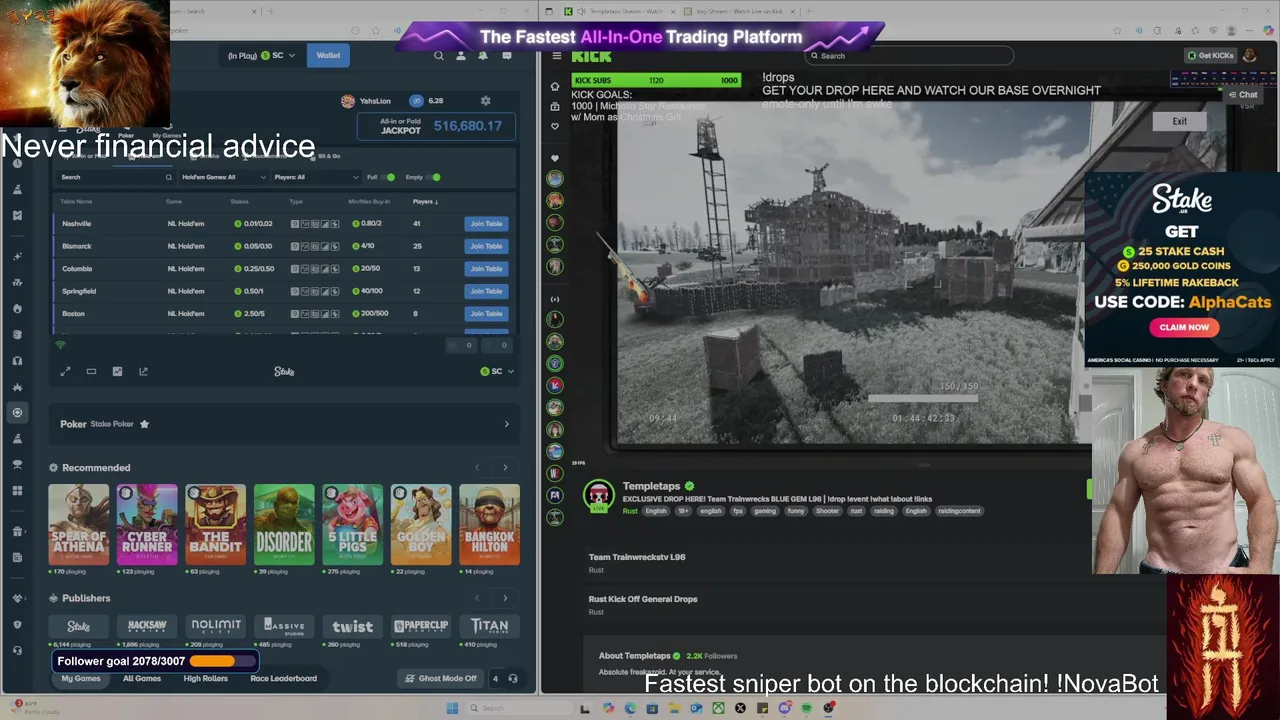Open Rust Kick Off General Drops

point(643,600)
